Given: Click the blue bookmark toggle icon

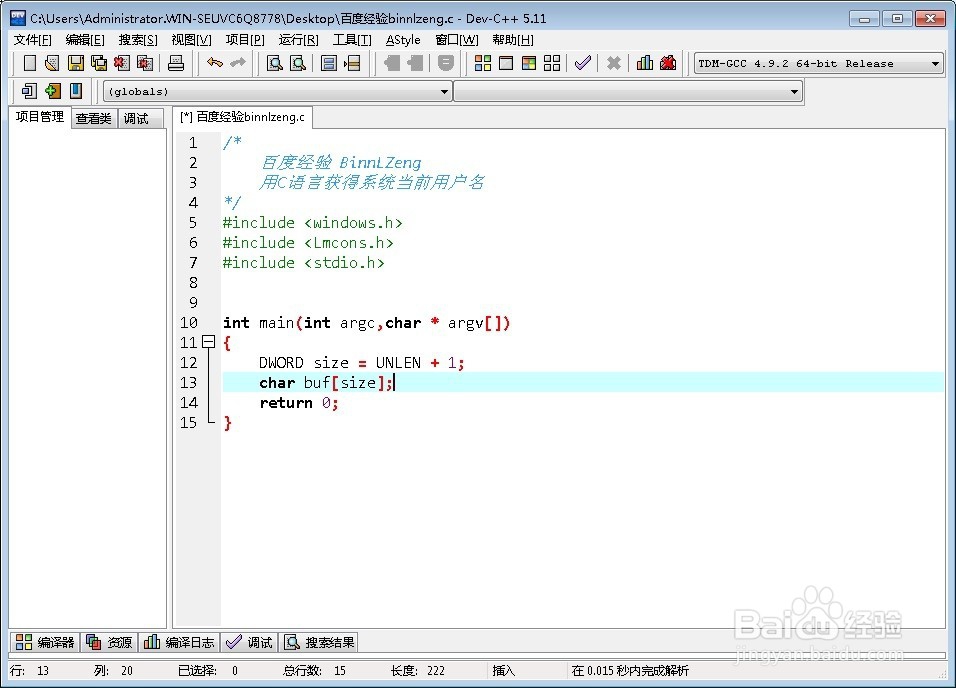Looking at the screenshot, I should pos(76,91).
